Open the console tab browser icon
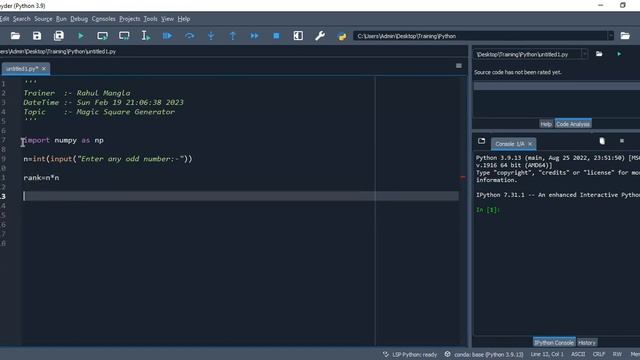The width and height of the screenshot is (640, 360). tap(482, 141)
